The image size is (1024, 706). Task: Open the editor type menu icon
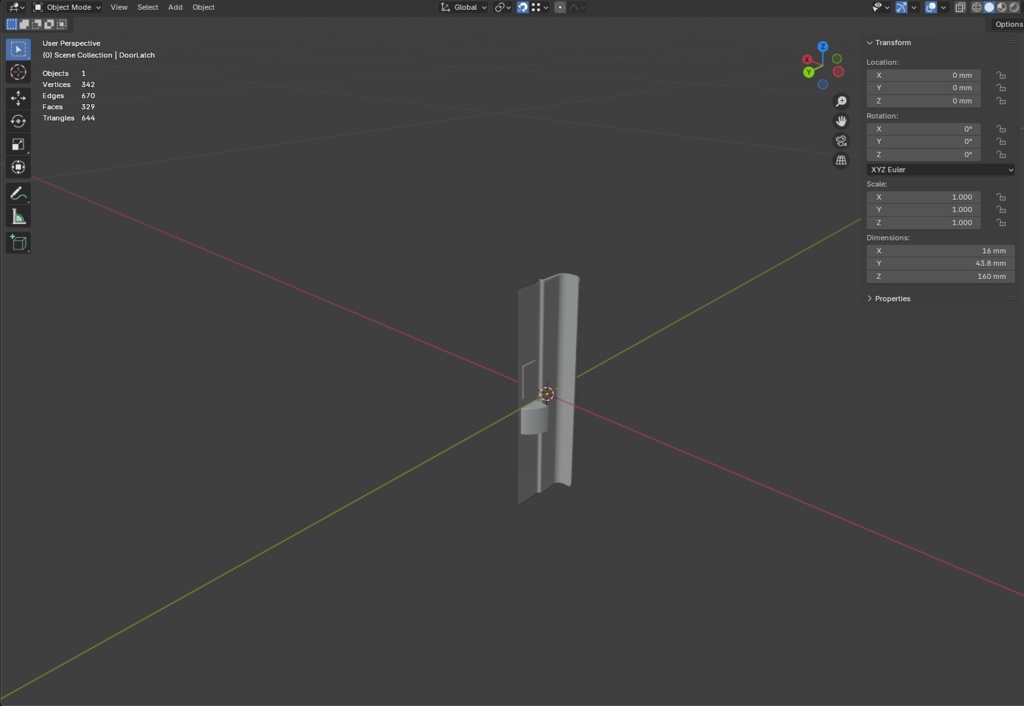pyautogui.click(x=16, y=7)
